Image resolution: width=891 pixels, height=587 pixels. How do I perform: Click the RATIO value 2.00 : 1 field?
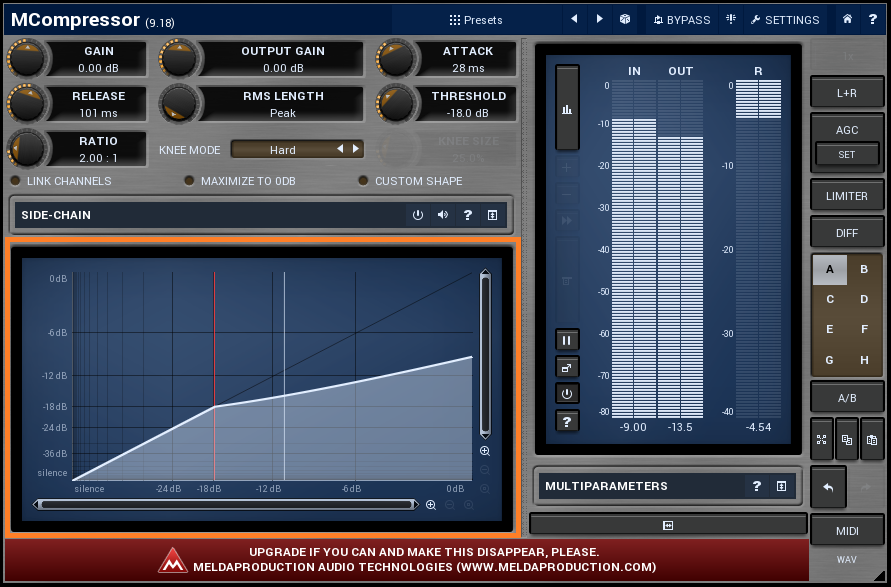[x=98, y=158]
